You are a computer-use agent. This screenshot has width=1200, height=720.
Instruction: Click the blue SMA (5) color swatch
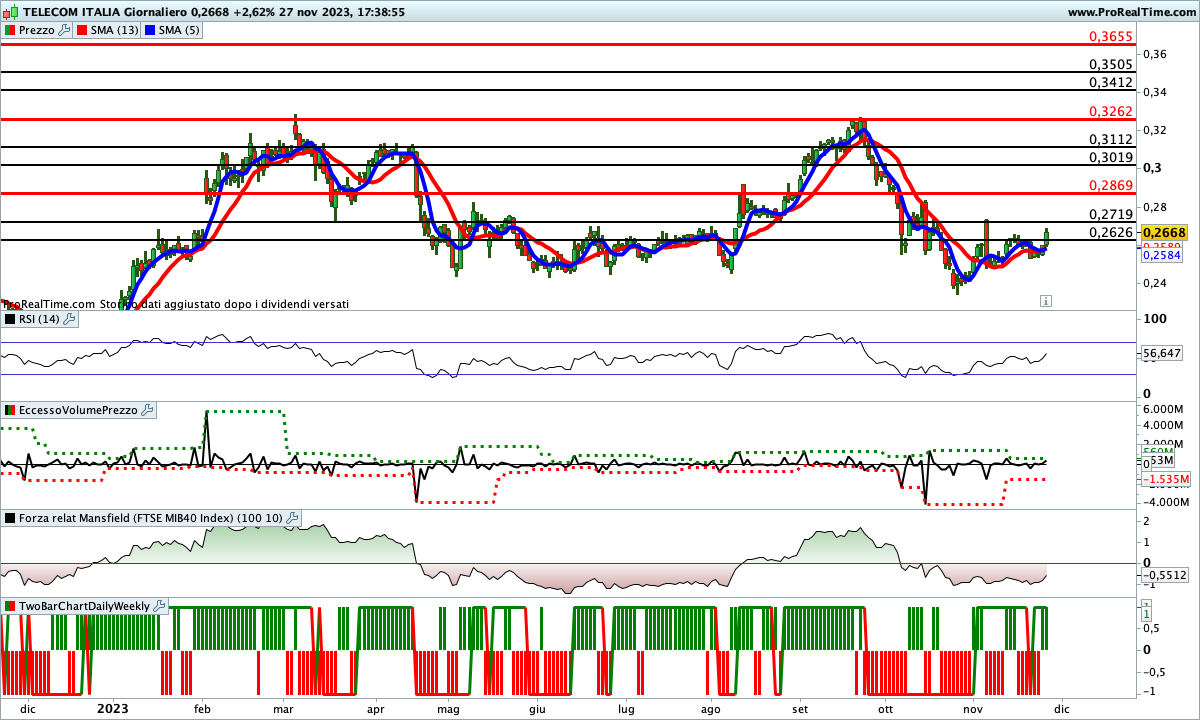(150, 30)
